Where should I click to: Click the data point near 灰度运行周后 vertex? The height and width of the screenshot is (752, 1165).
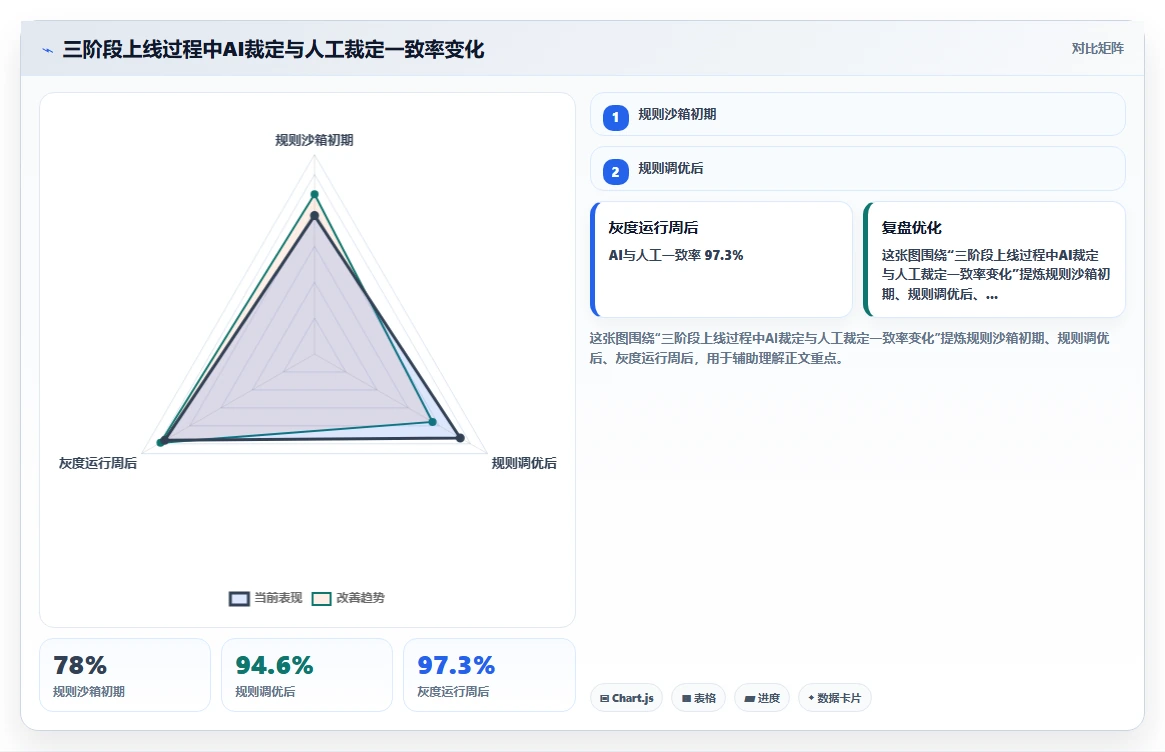[161, 442]
